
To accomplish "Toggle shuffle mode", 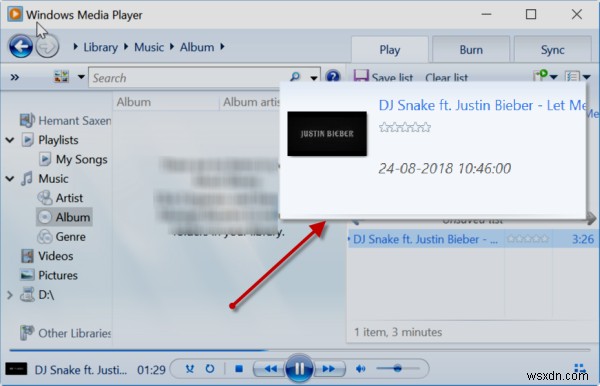I will pyautogui.click(x=190, y=369).
